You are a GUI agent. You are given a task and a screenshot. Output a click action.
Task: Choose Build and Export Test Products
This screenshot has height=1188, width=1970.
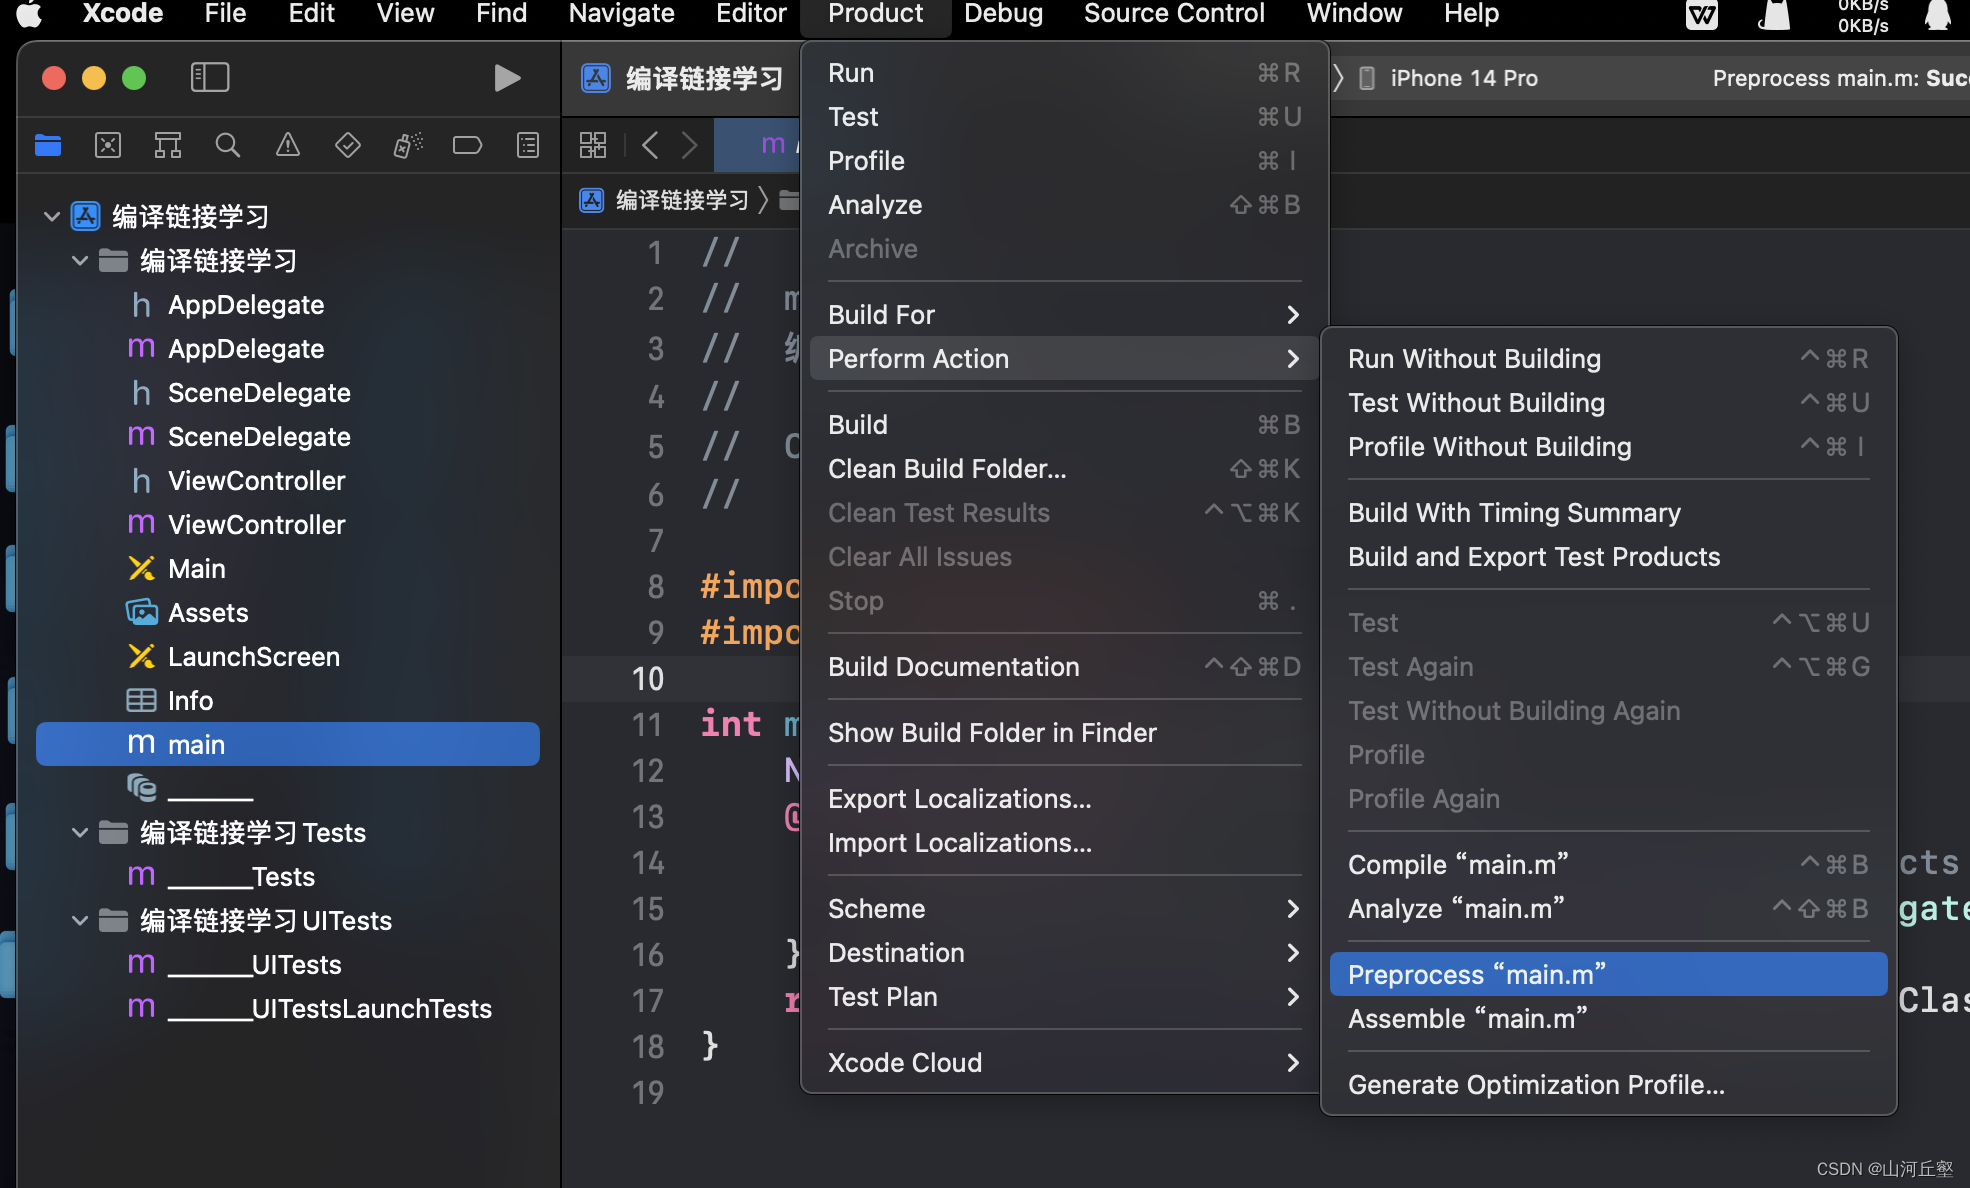pyautogui.click(x=1608, y=556)
